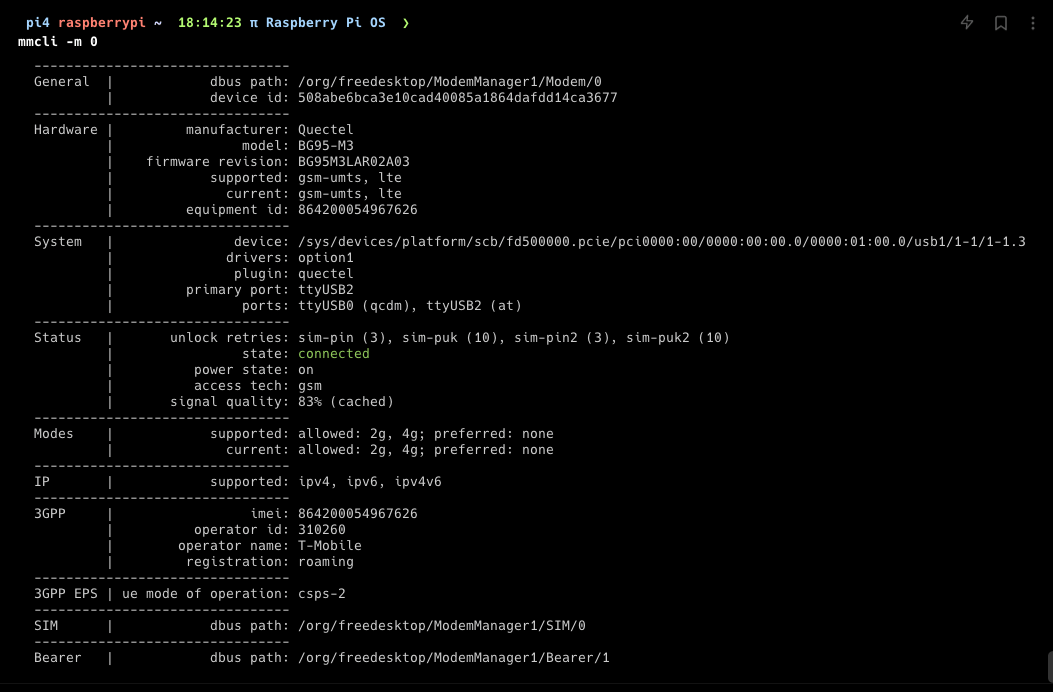Click the 'System' section label

pyautogui.click(x=58, y=242)
